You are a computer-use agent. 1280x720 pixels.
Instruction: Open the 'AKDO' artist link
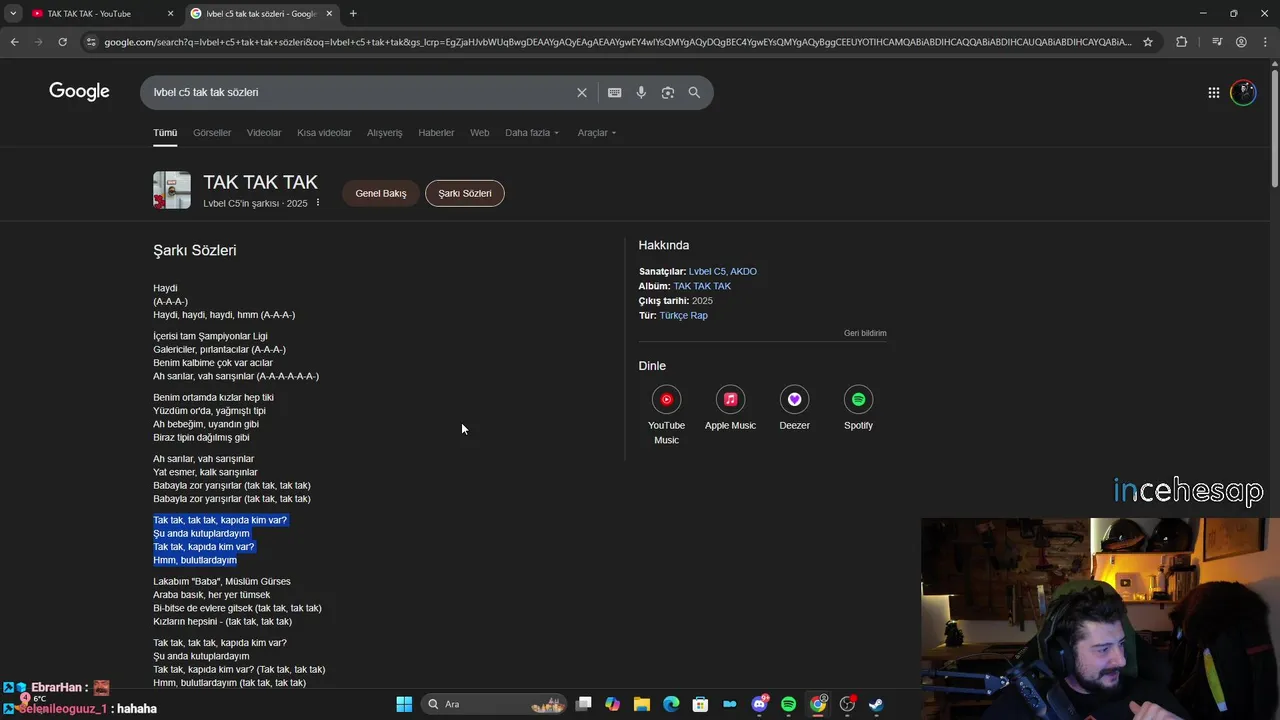click(743, 272)
